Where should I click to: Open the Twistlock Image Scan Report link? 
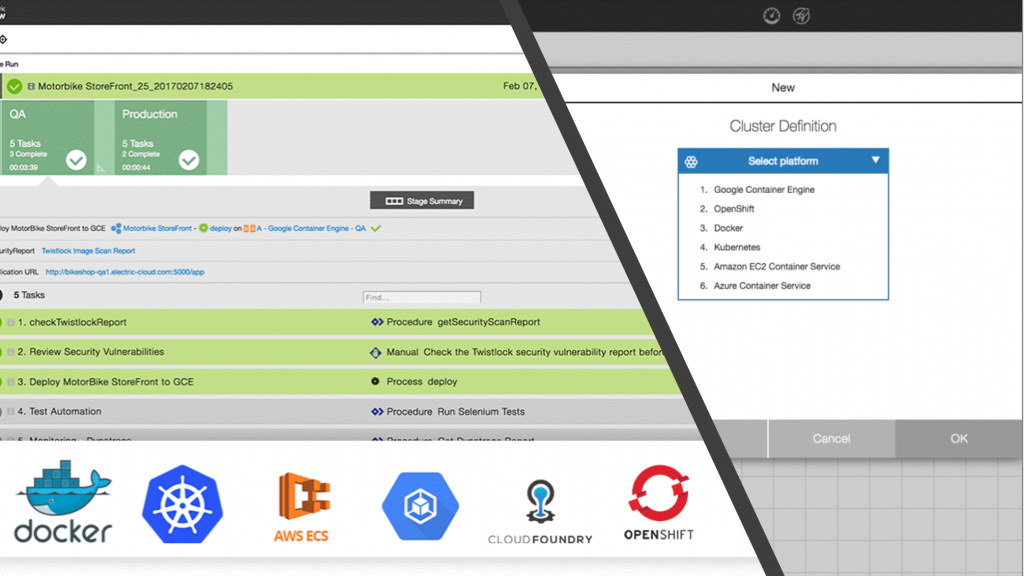(88, 251)
